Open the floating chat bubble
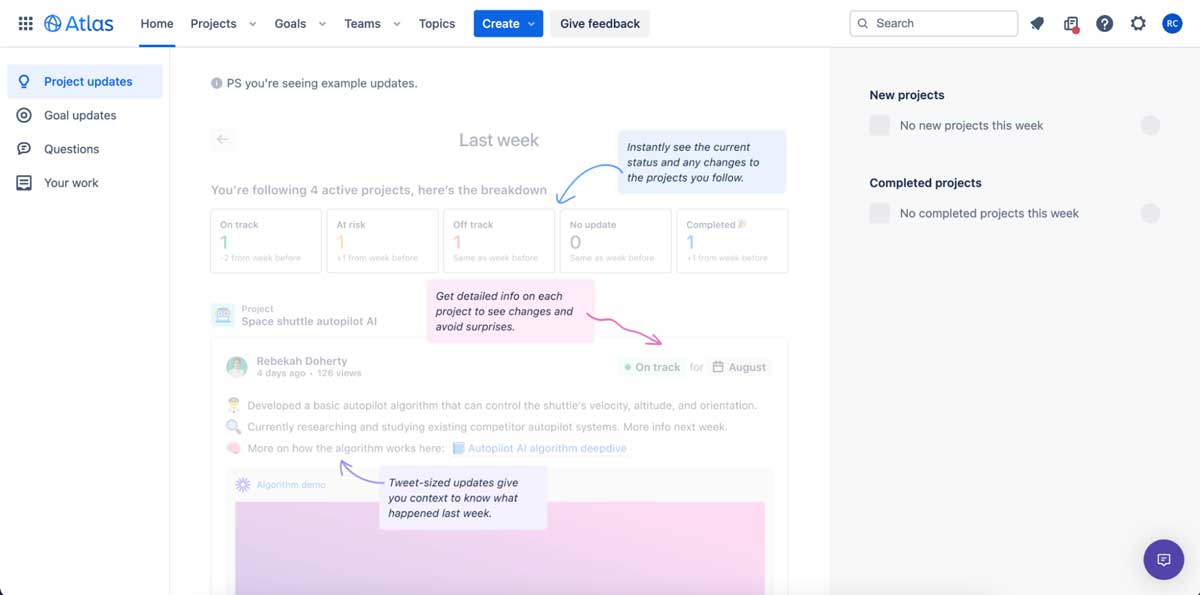This screenshot has width=1200, height=595. [x=1163, y=559]
